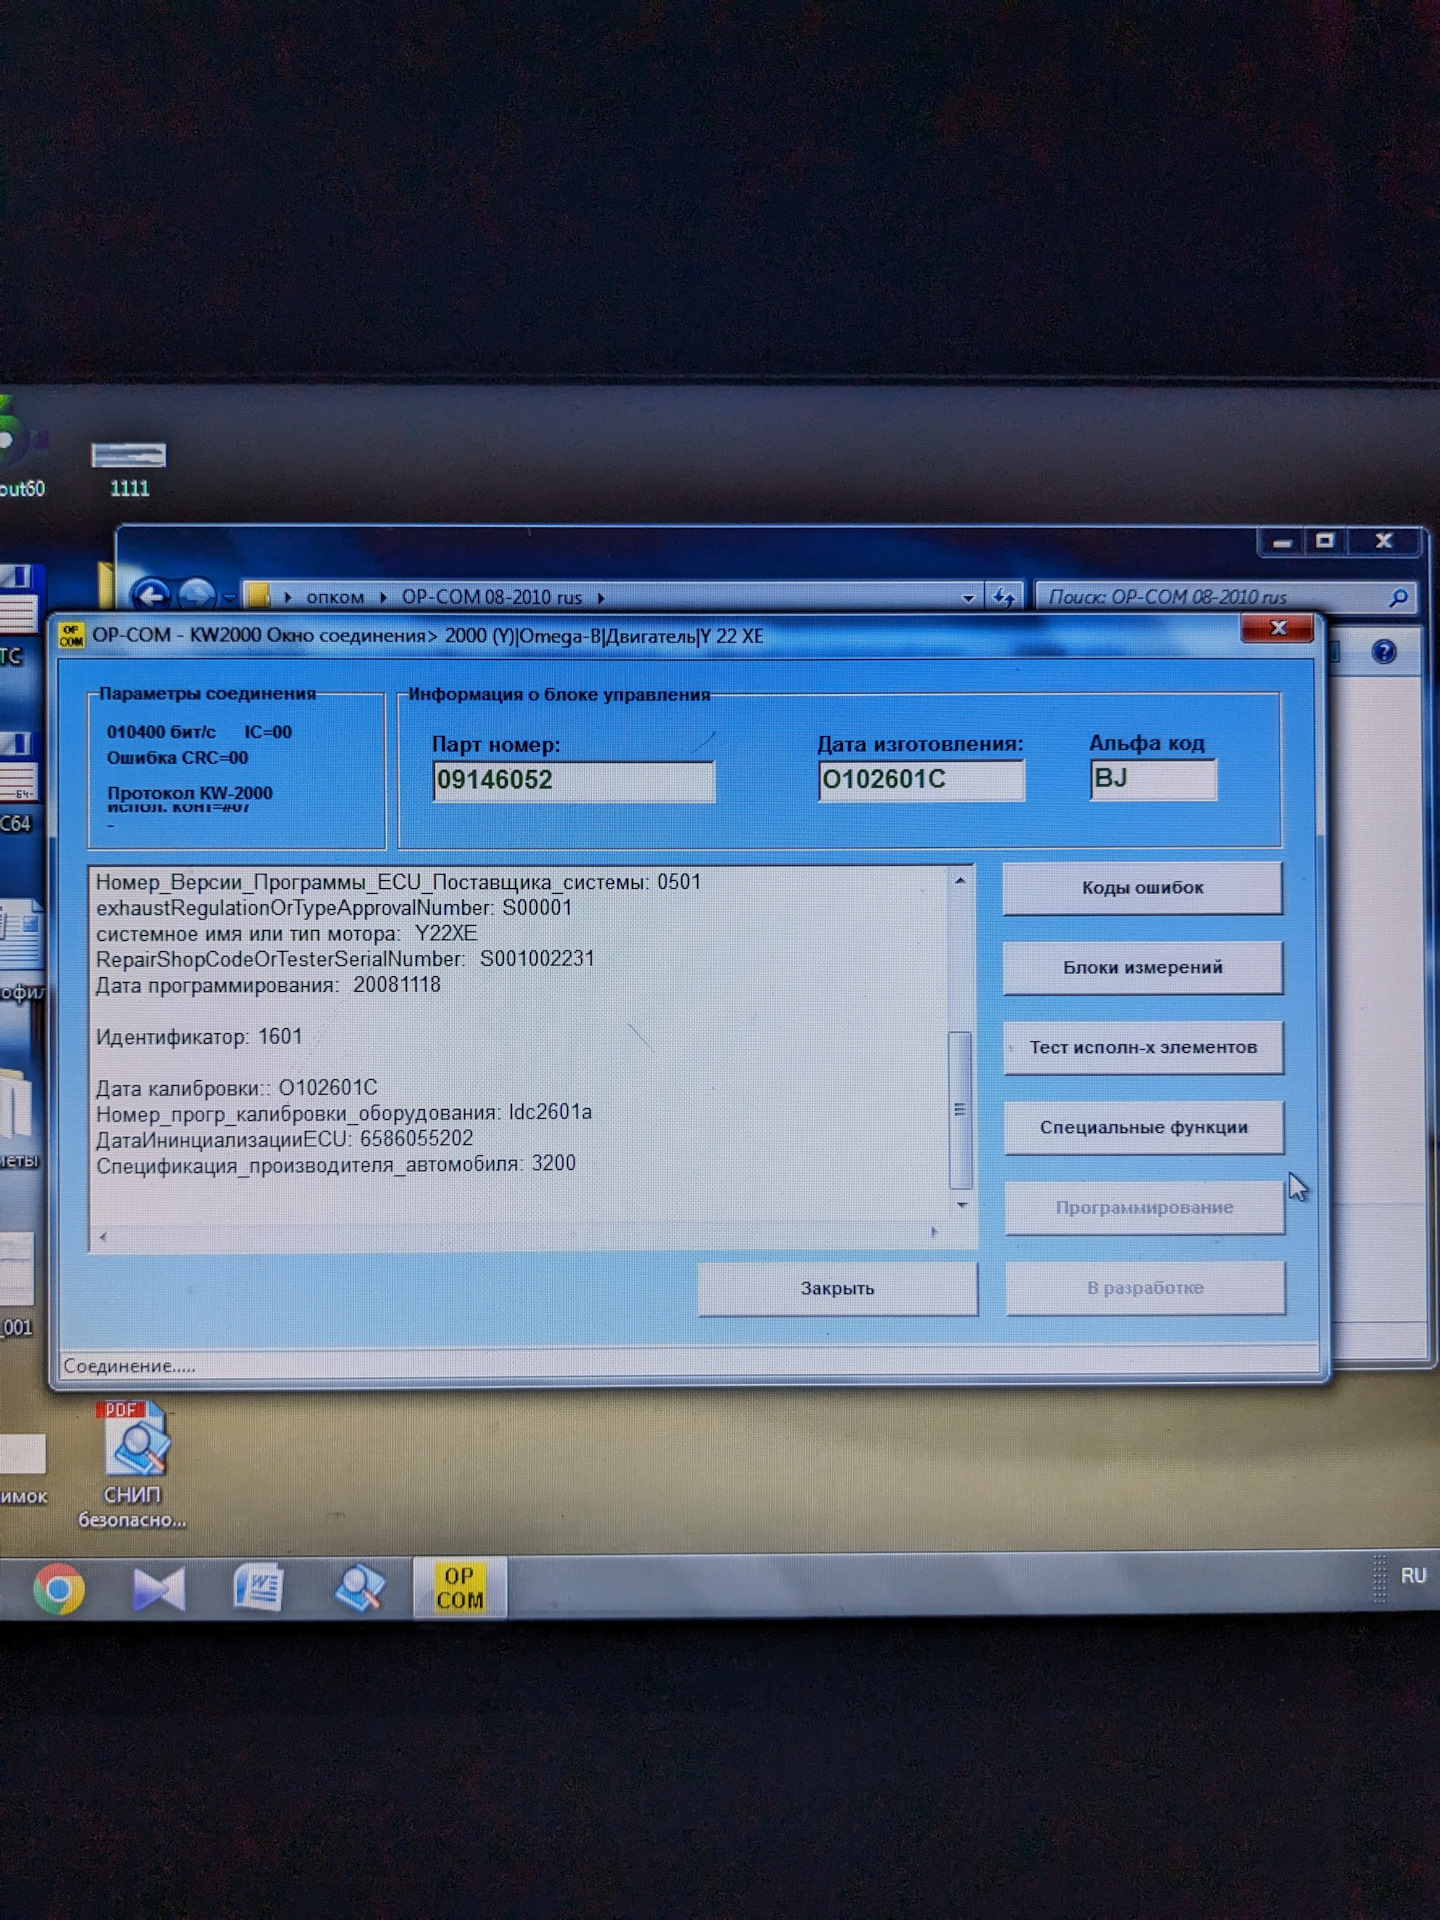Image resolution: width=1440 pixels, height=1920 pixels.
Task: Start Тест исполн-х элементов actuator test
Action: 1143,1048
